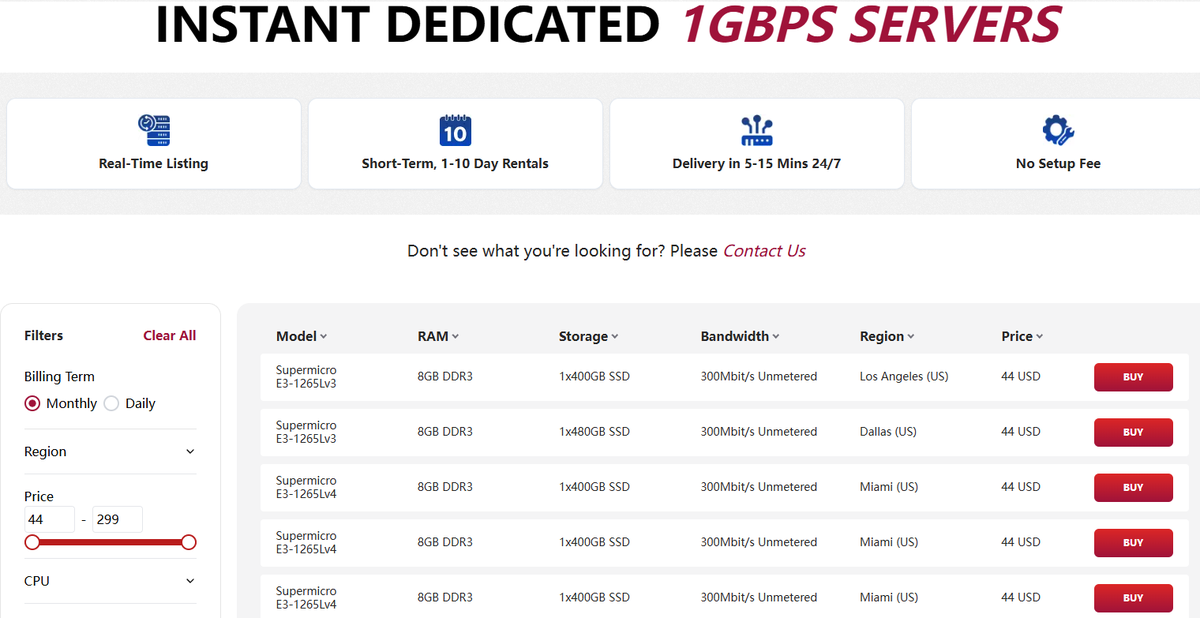Click the right handle of the price slider

tap(189, 542)
